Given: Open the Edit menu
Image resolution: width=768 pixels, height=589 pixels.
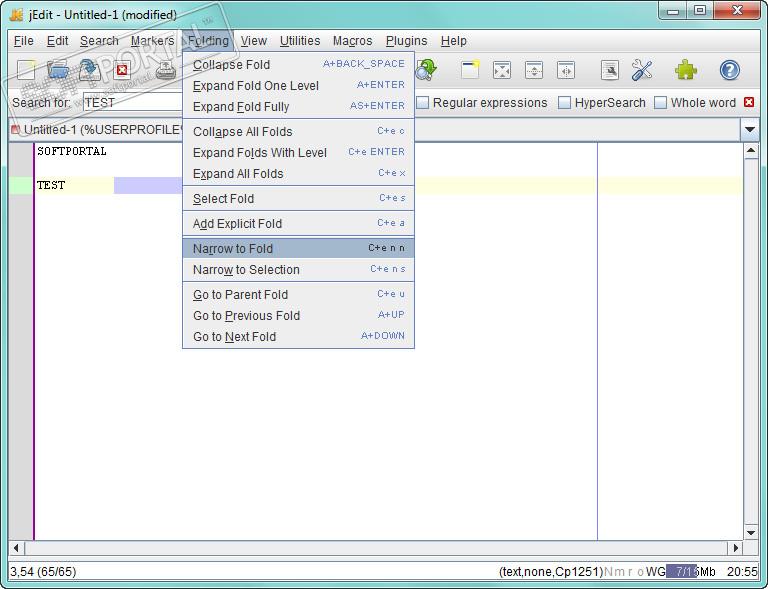Looking at the screenshot, I should (57, 41).
